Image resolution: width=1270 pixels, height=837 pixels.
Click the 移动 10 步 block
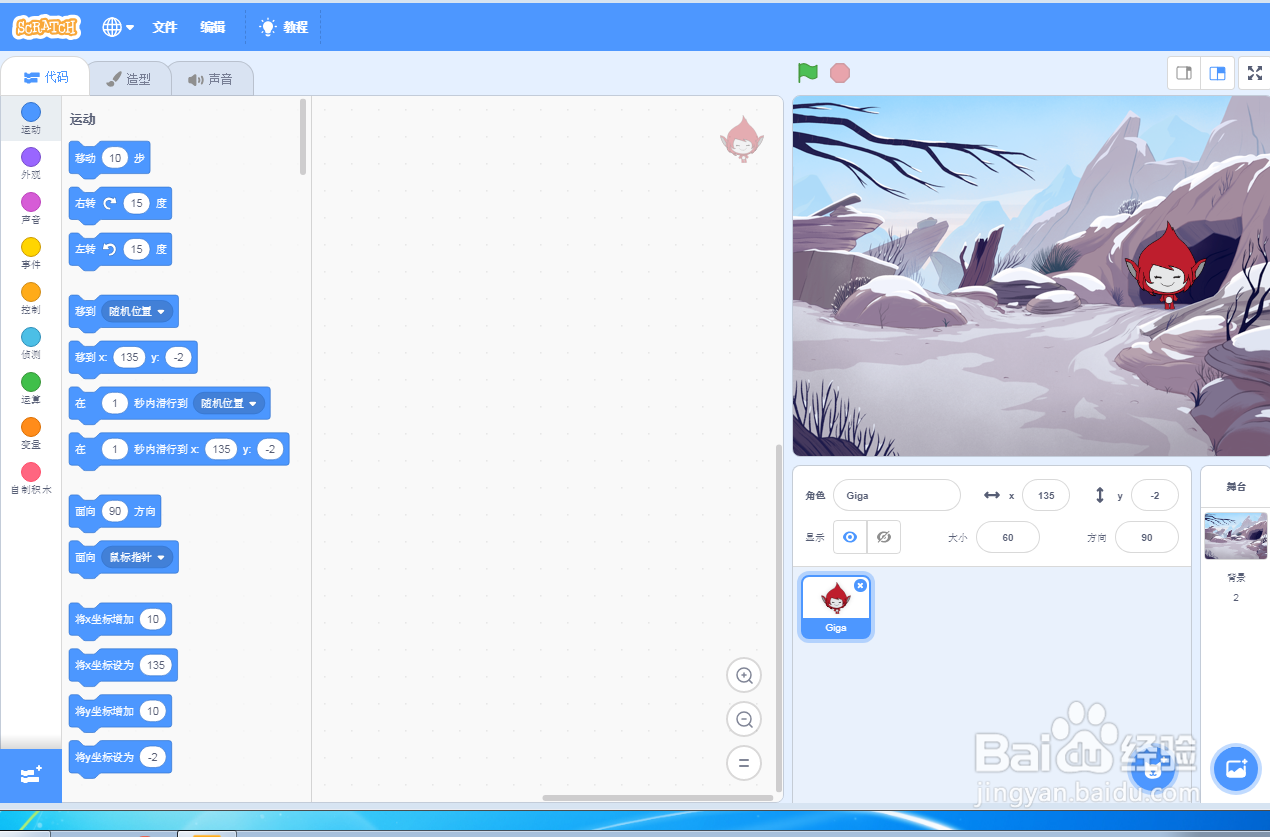[109, 158]
